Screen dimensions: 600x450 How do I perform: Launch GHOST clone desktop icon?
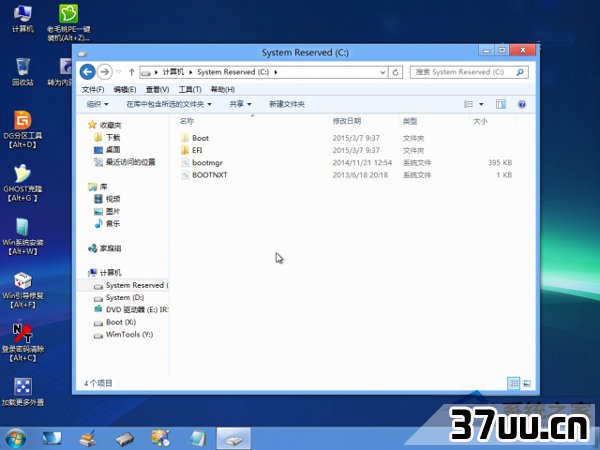23,183
